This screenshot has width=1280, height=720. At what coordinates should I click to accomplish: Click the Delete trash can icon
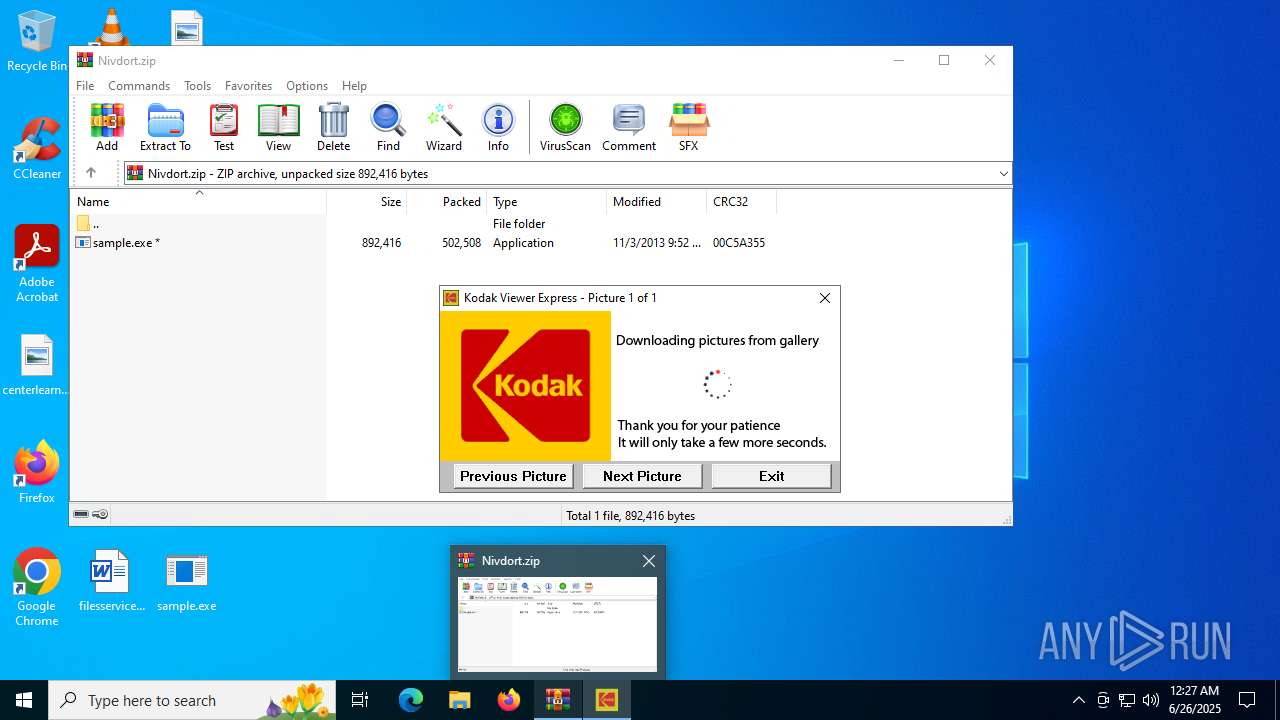click(x=333, y=127)
